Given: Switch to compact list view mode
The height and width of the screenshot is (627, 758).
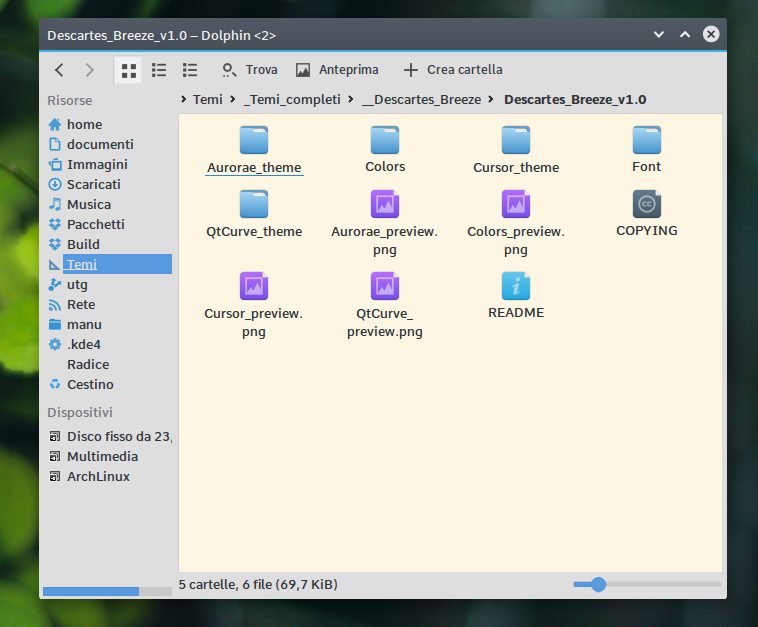Looking at the screenshot, I should click(x=159, y=70).
